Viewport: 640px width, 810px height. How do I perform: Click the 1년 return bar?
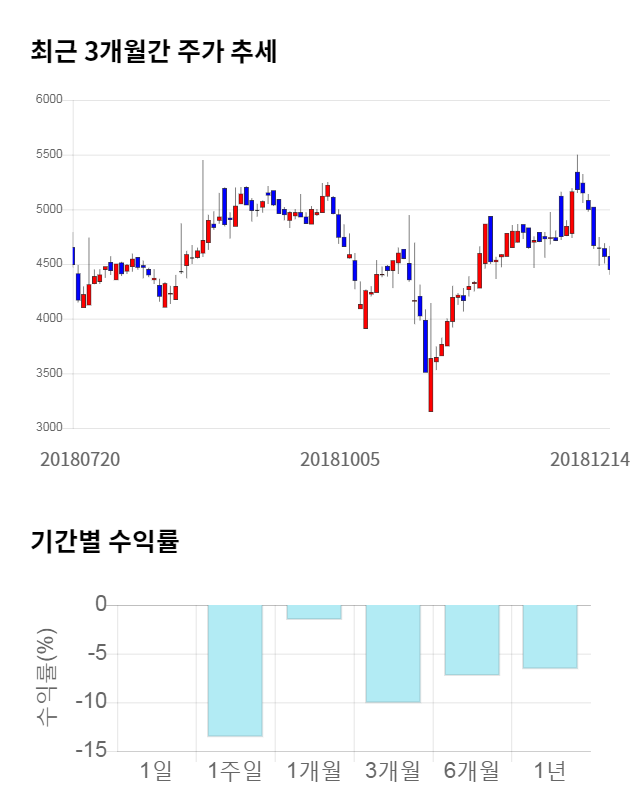click(550, 636)
